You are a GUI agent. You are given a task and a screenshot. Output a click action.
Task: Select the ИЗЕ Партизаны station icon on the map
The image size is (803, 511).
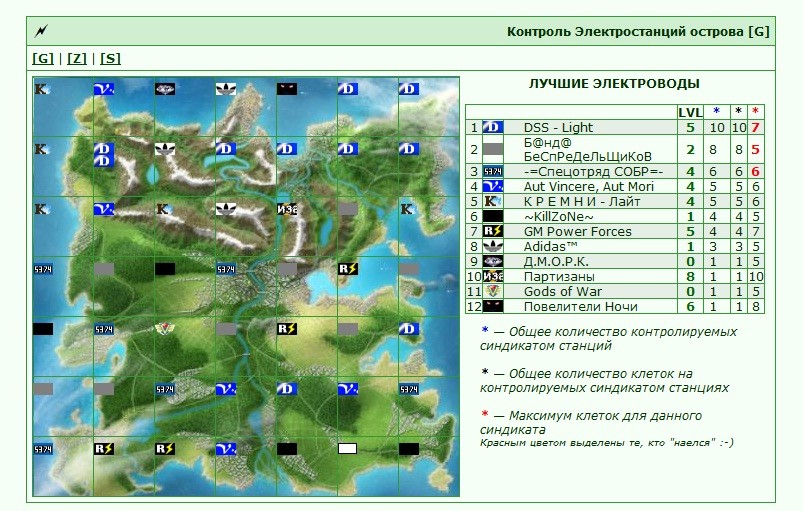tap(287, 209)
